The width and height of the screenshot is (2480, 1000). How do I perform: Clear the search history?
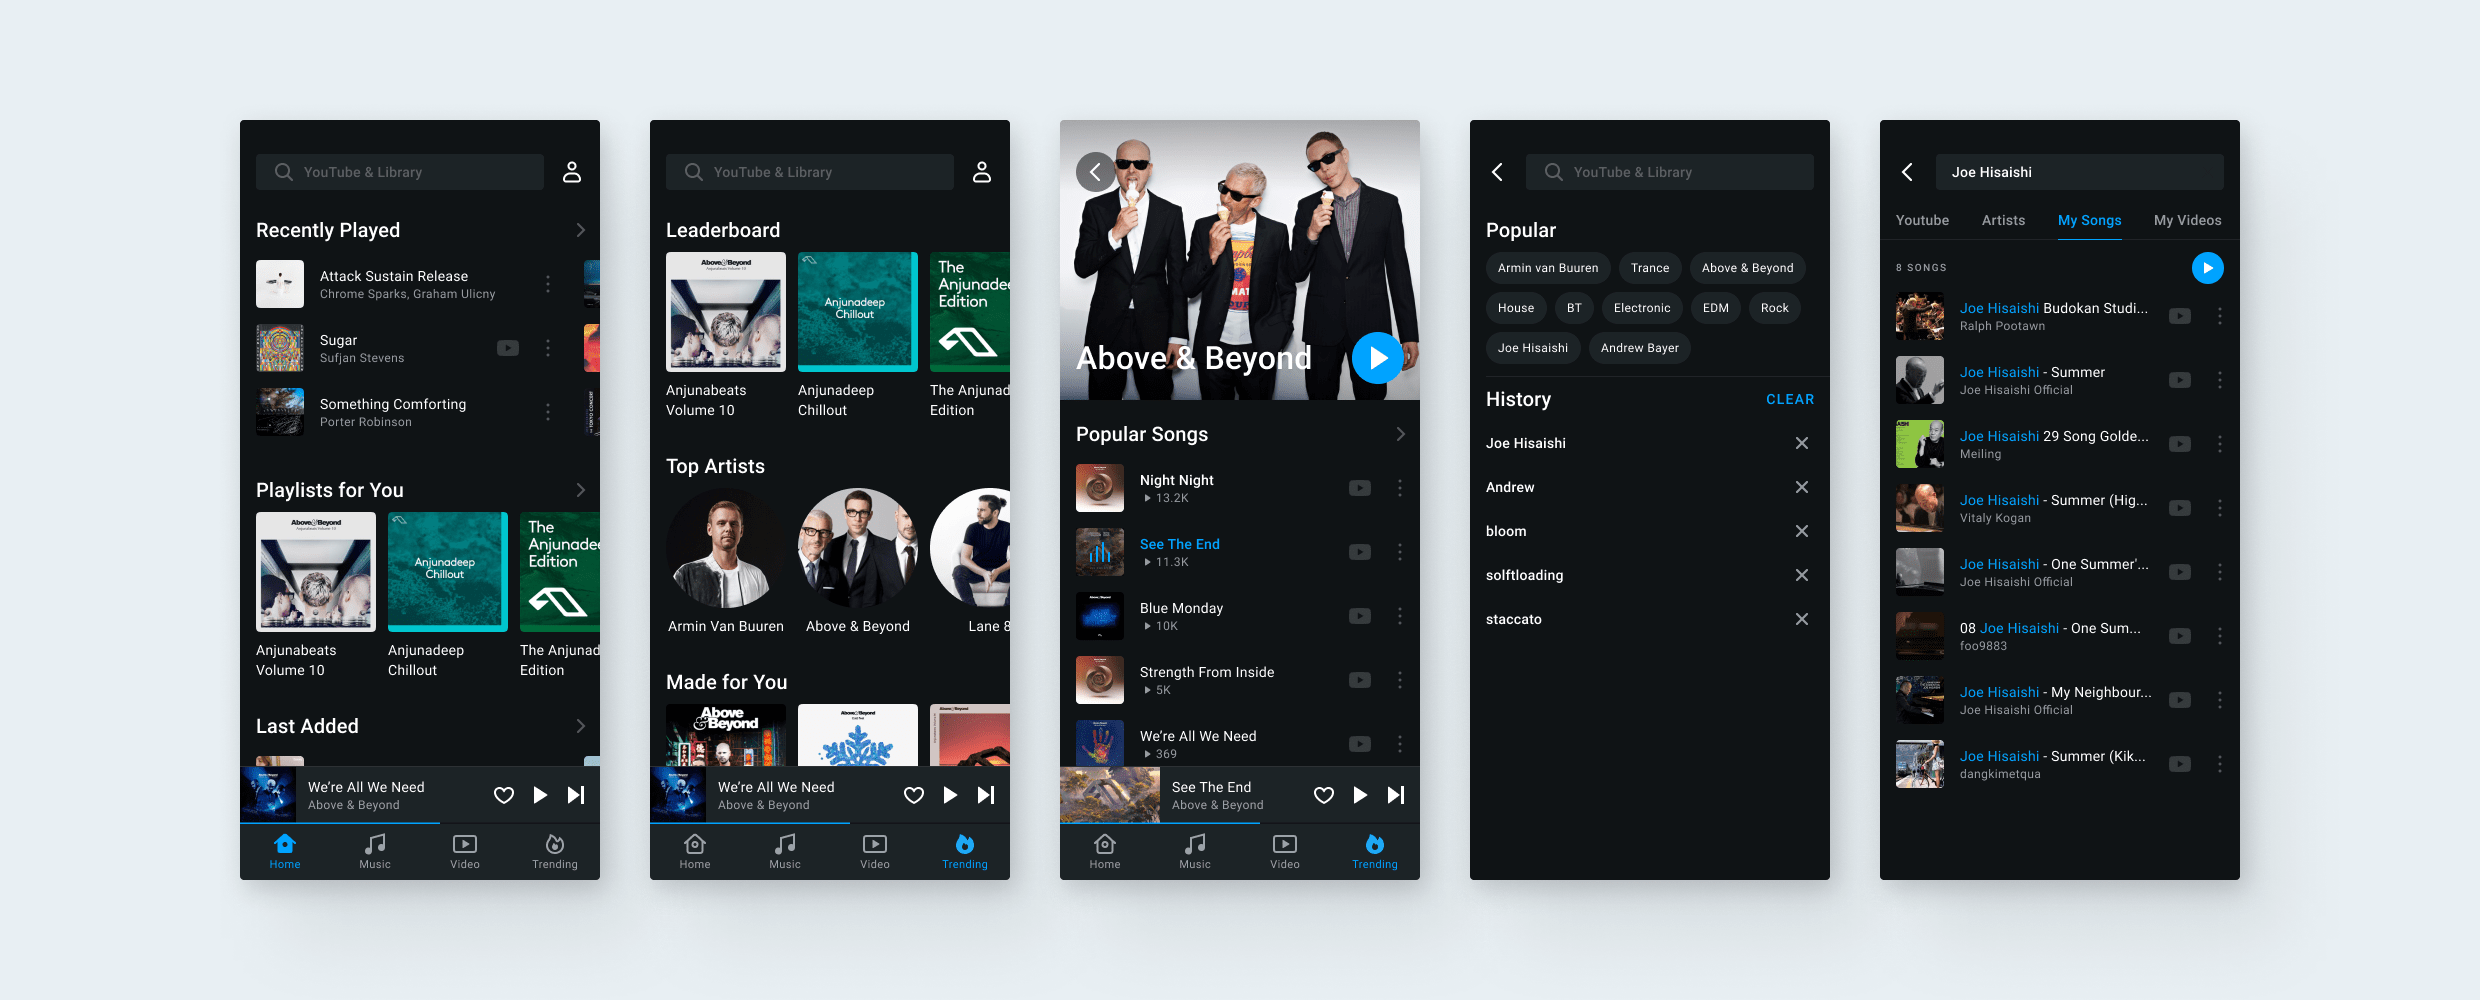click(x=1790, y=399)
